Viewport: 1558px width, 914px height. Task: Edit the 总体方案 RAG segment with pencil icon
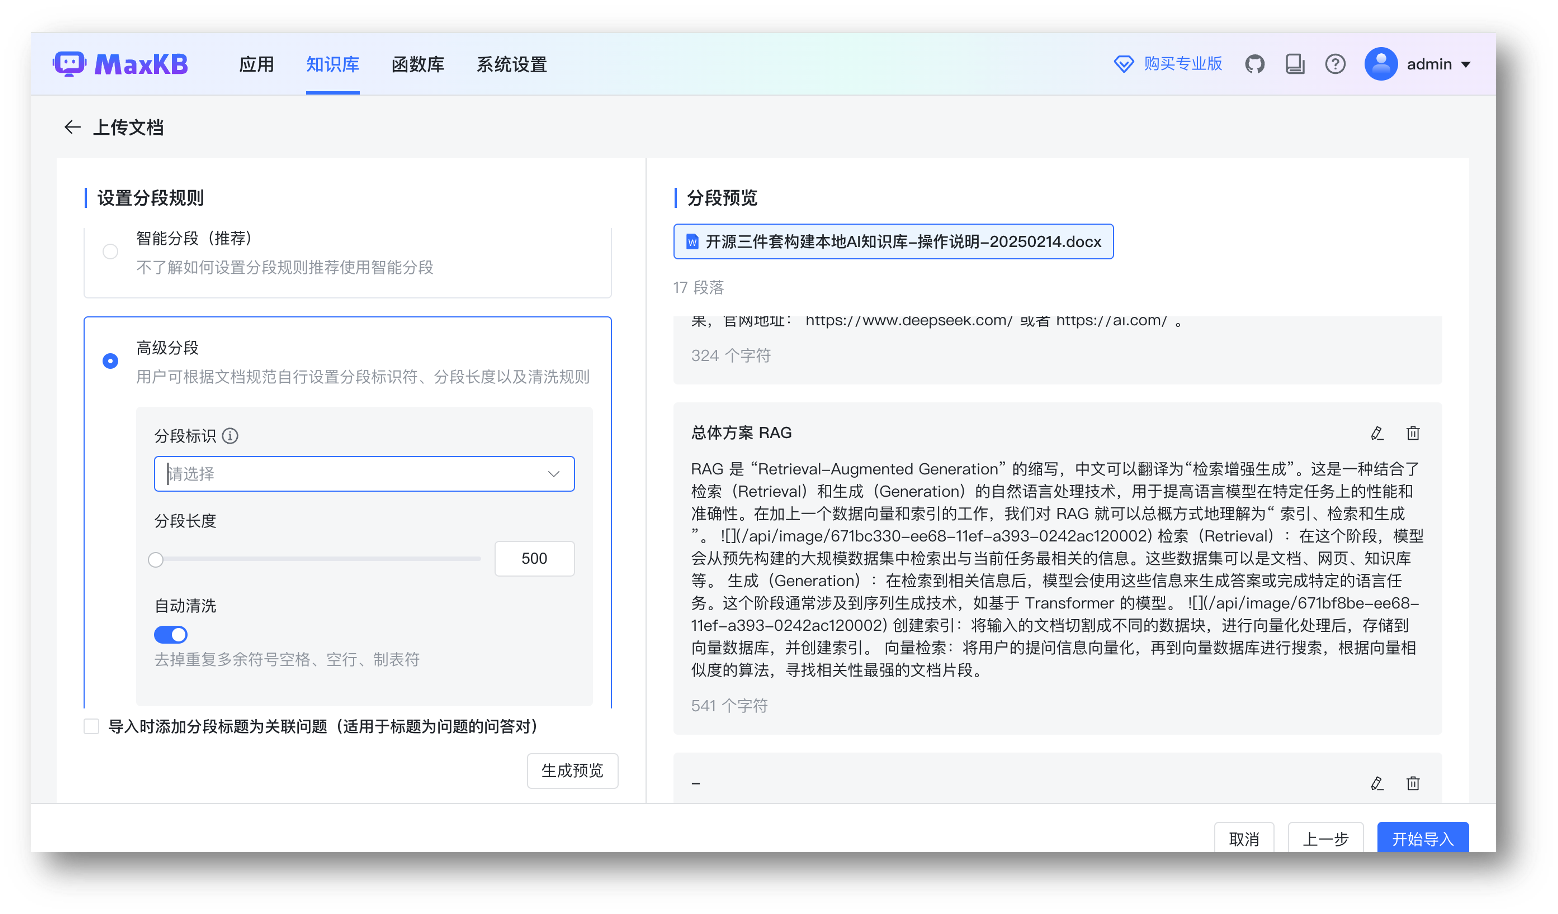tap(1377, 433)
